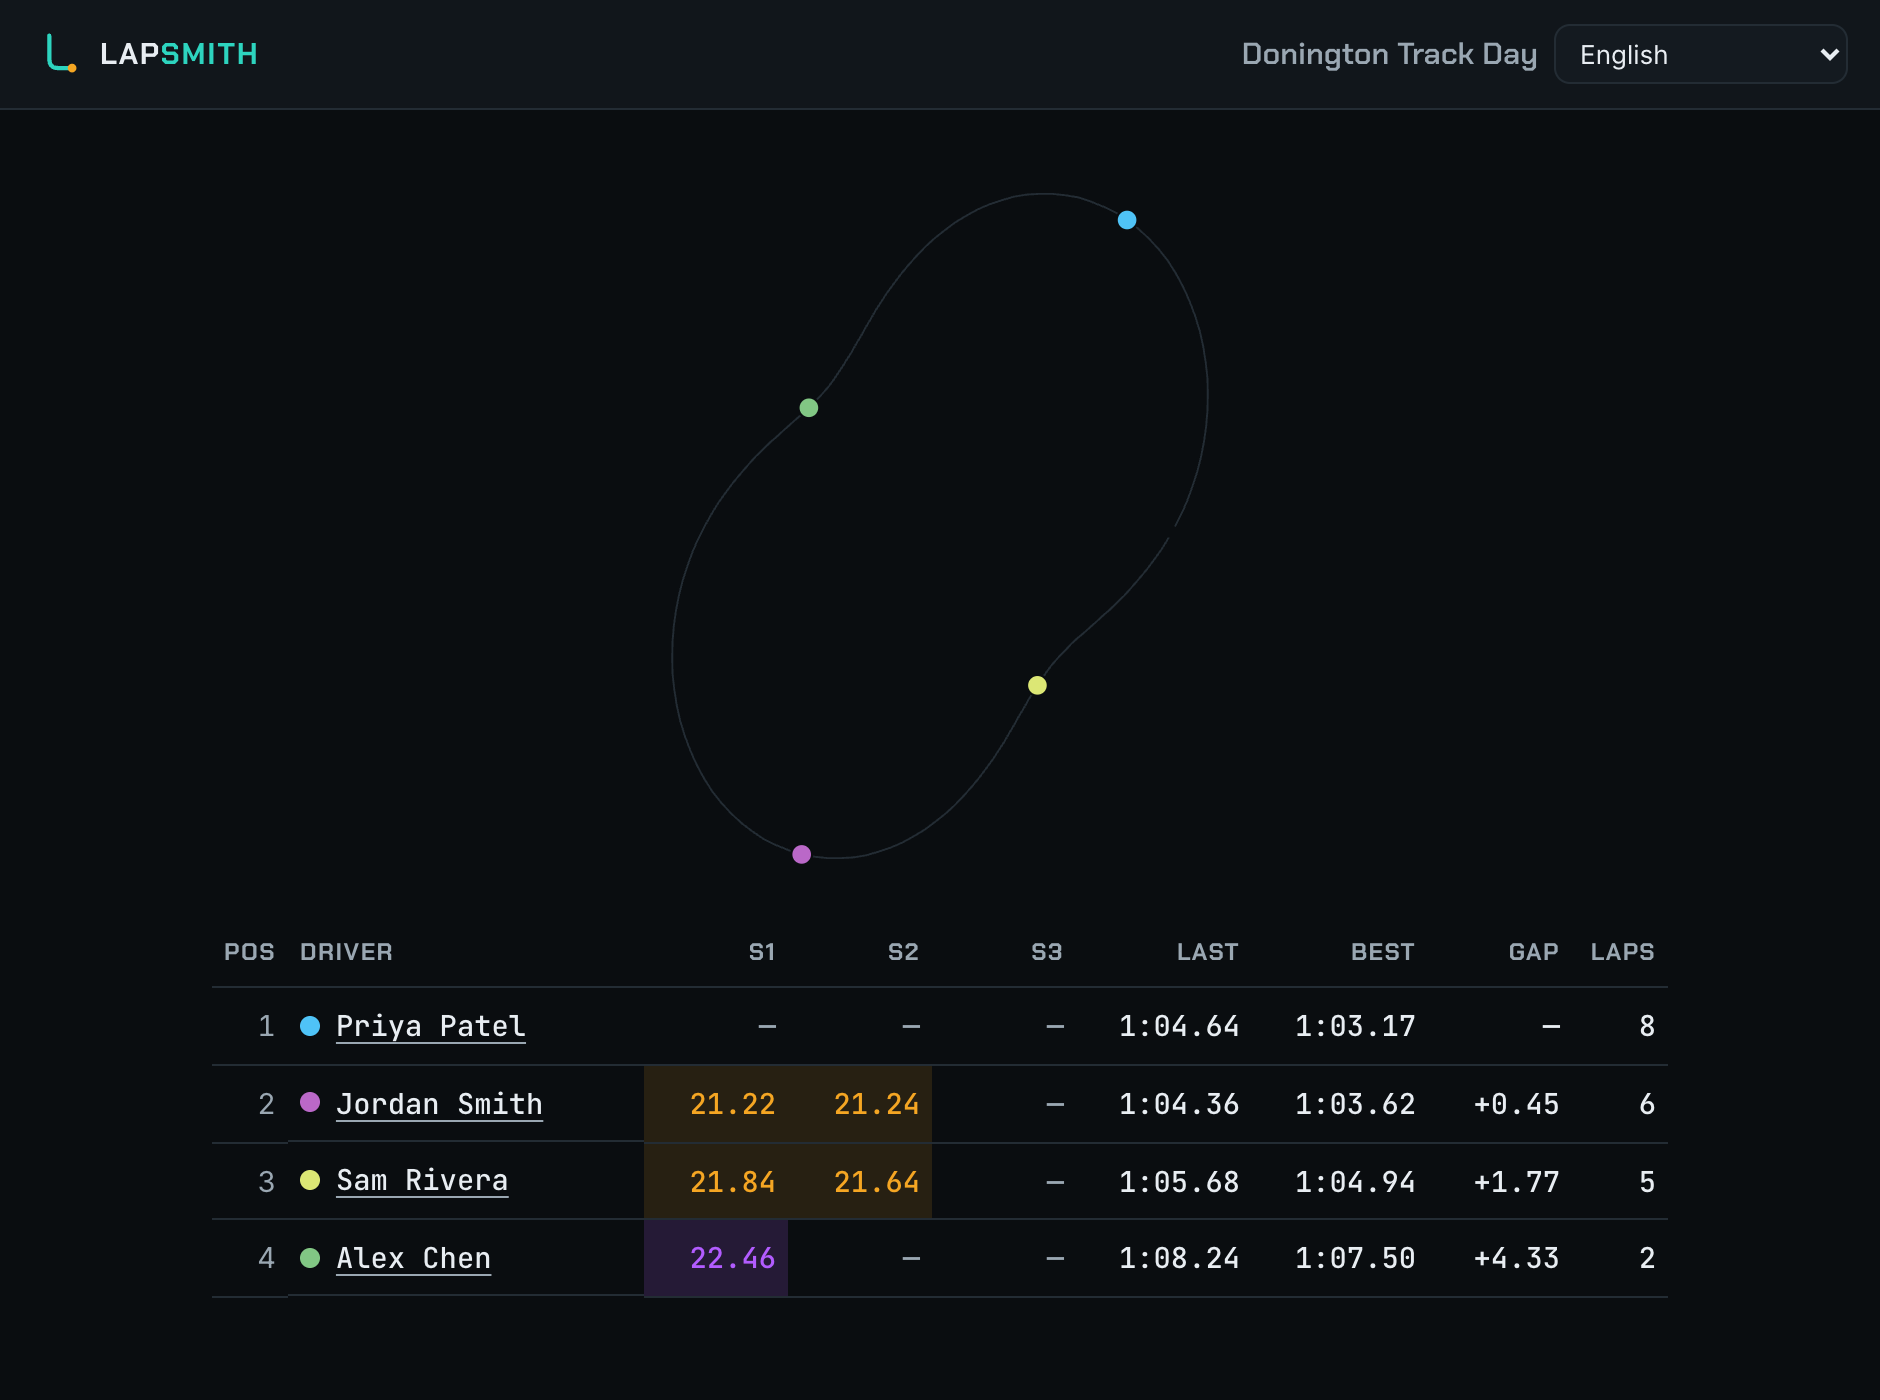
Task: Click the Lapsmith logo icon
Action: (61, 53)
